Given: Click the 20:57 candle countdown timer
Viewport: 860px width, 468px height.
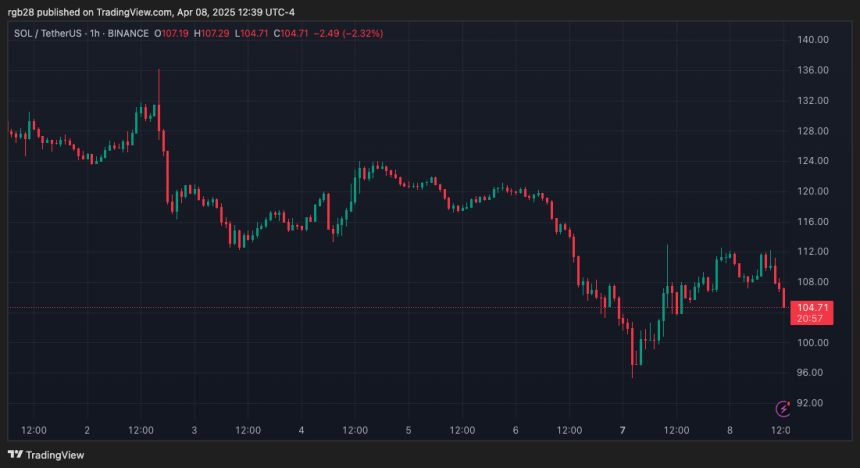Looking at the screenshot, I should [811, 319].
